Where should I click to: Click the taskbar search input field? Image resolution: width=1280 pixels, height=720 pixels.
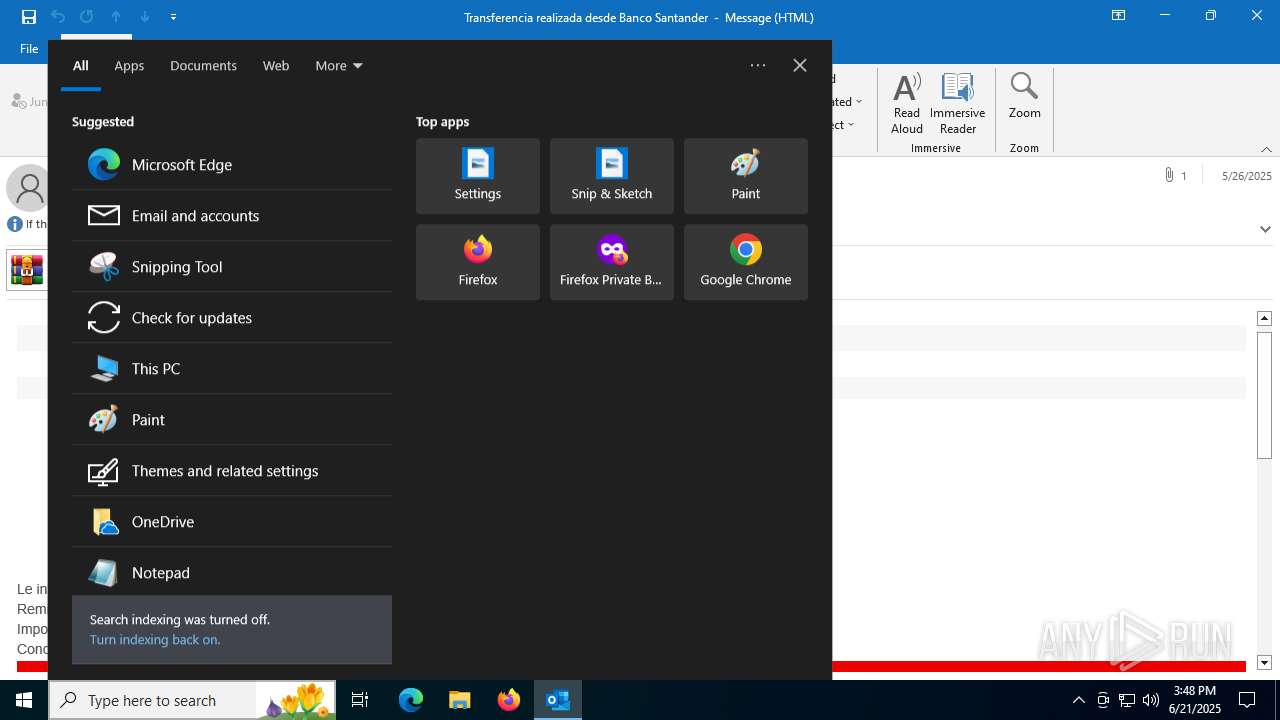(151, 700)
